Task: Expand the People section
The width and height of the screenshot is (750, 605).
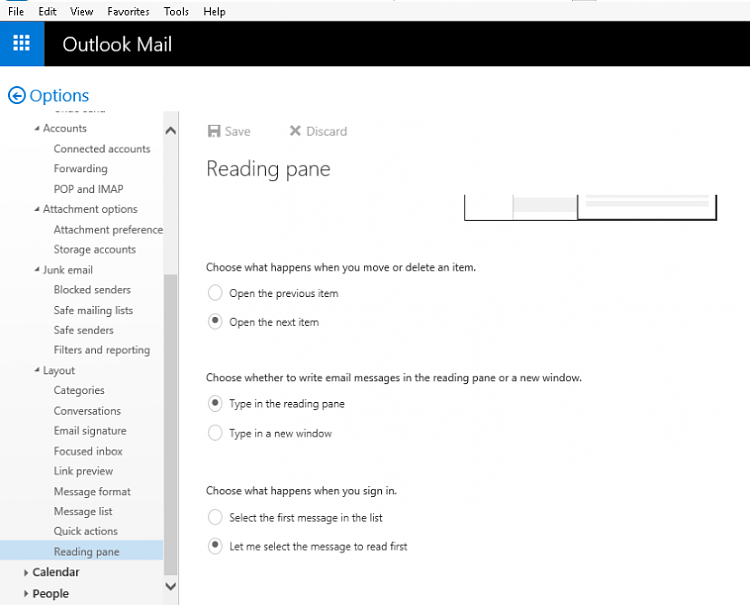Action: (x=26, y=594)
